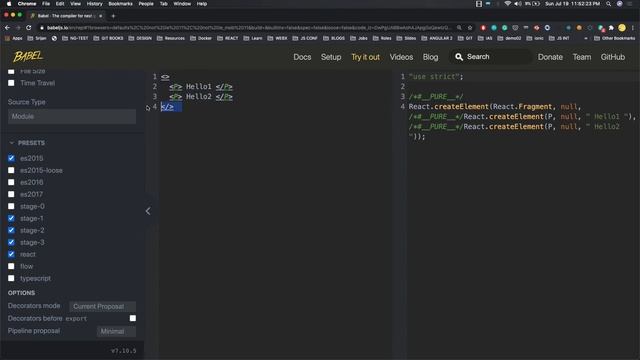
Task: Open the Bookmarks menu
Action: [120, 4]
